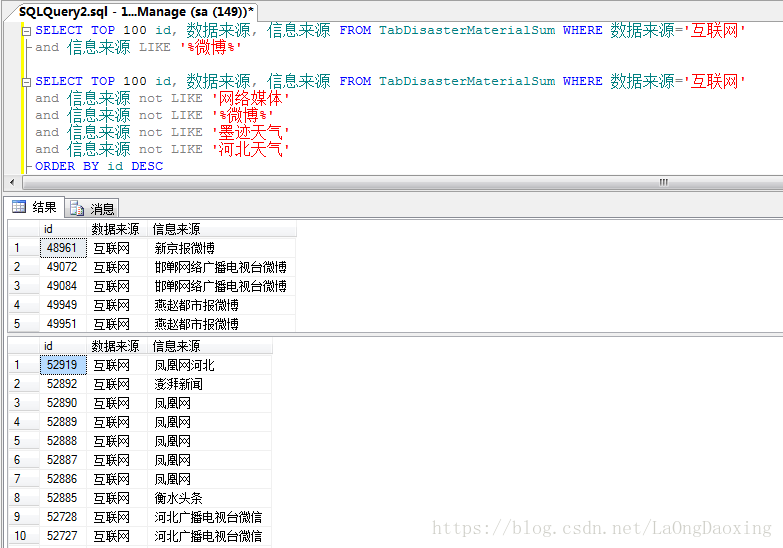This screenshot has height=548, width=783.
Task: Click the editor horizontal scrollbar left arrow
Action: [x=12, y=182]
